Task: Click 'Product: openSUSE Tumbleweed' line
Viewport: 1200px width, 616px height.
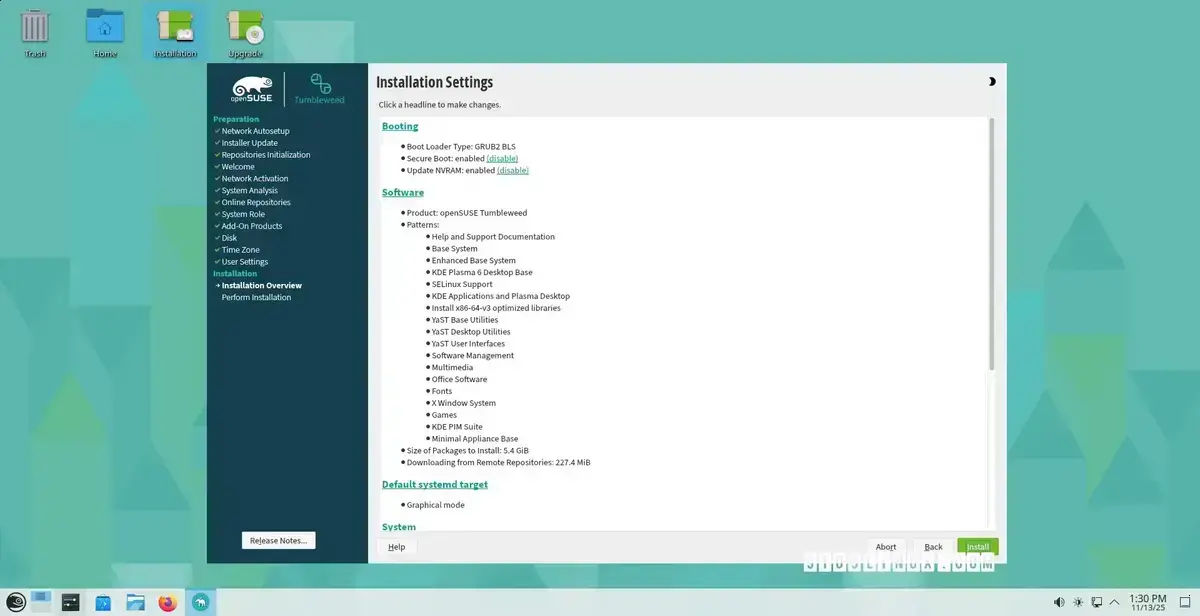Action: pyautogui.click(x=466, y=213)
